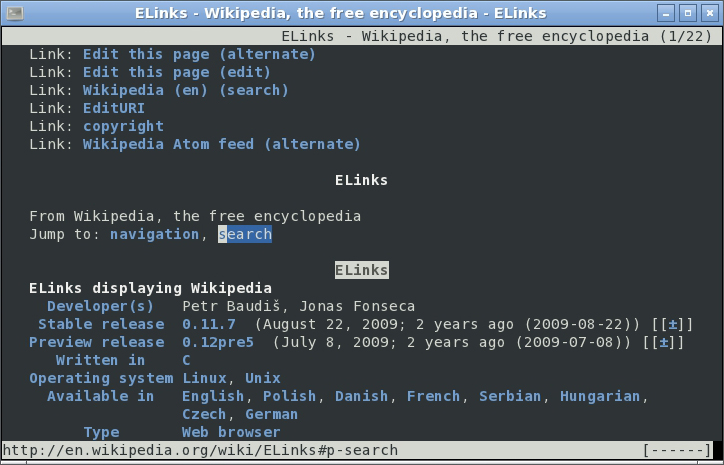Screen dimensions: 724x465
Task: Follow the French language link
Action: pos(434,397)
